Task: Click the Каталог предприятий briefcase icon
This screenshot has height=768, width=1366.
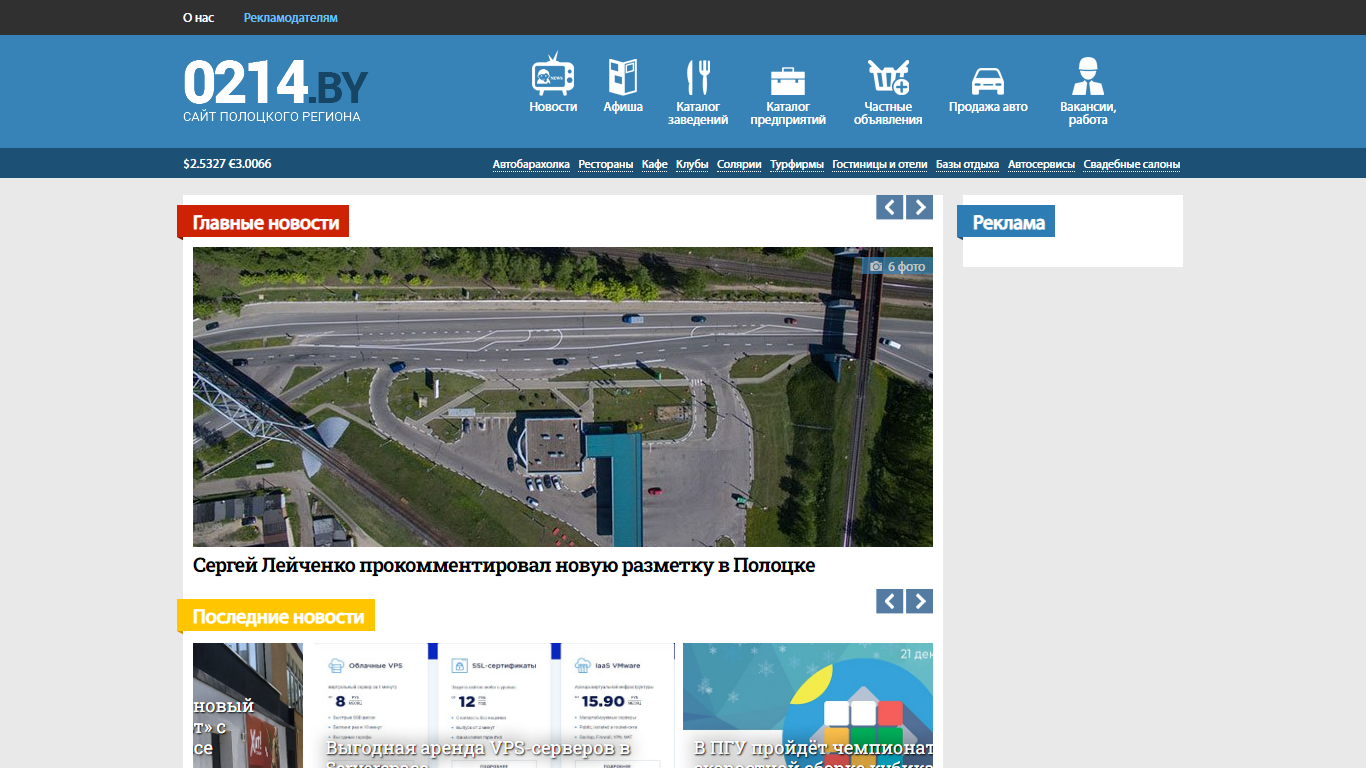Action: tap(788, 80)
